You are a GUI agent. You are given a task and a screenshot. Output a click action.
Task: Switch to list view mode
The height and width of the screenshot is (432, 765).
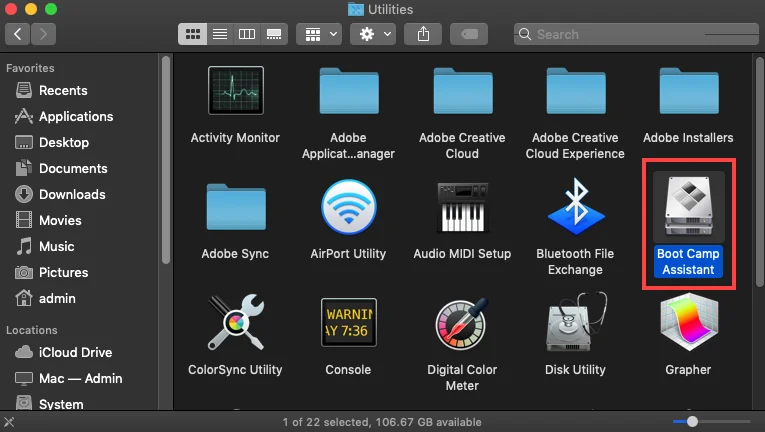pyautogui.click(x=219, y=34)
